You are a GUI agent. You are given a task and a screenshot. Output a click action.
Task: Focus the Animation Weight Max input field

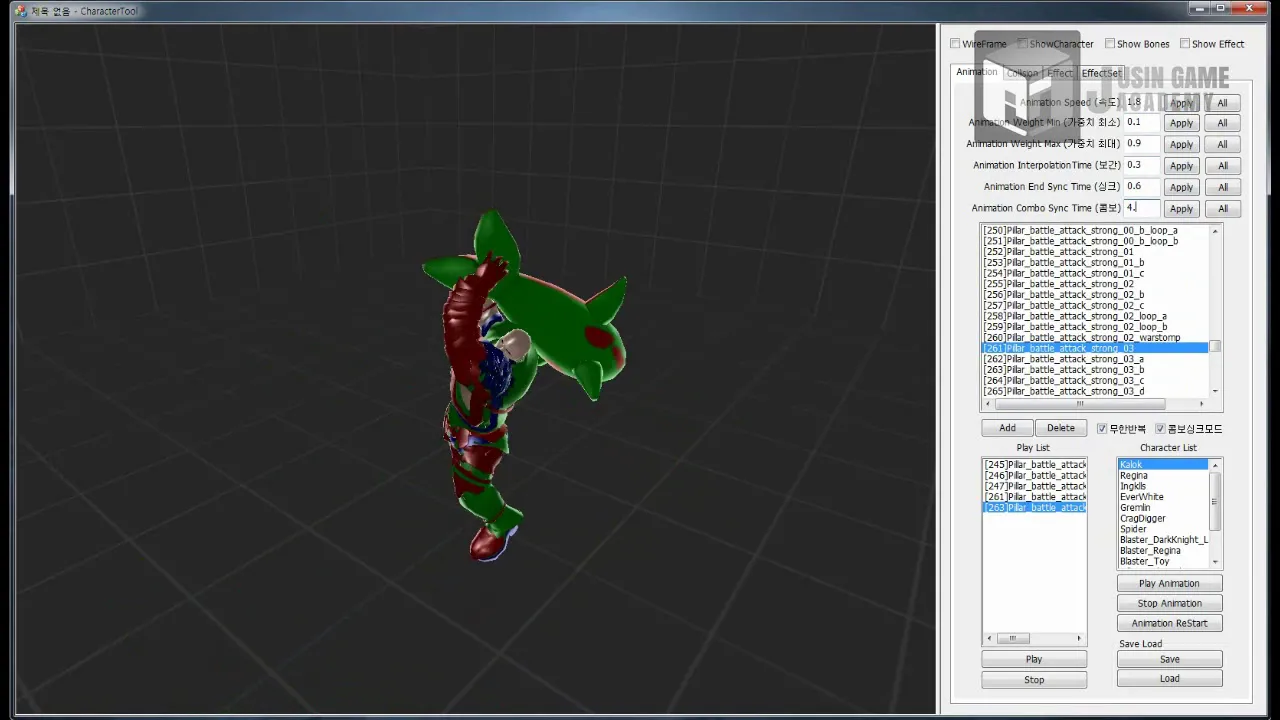pos(1142,144)
